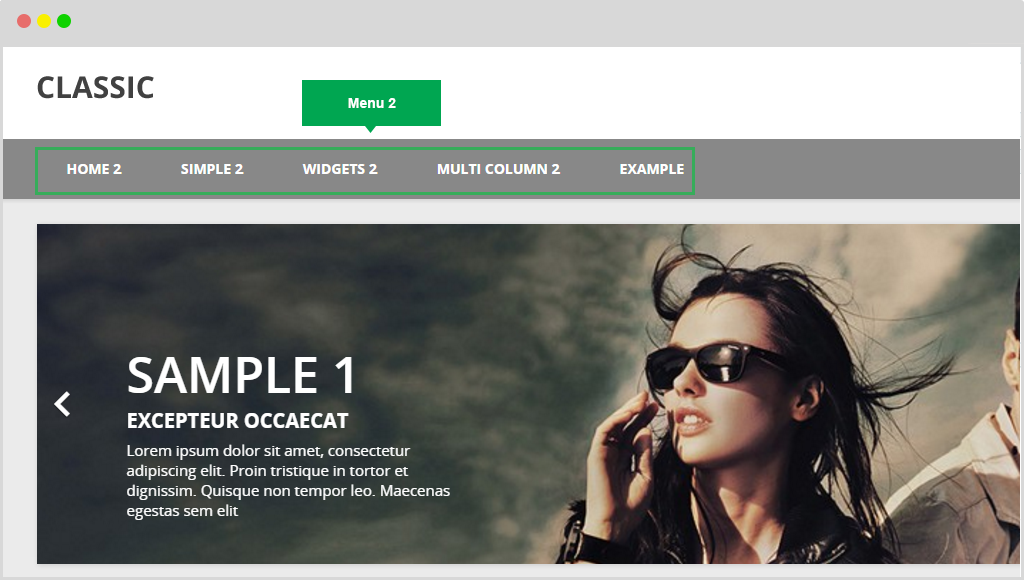
Task: Click the Lorem ipsum slide description text
Action: pos(288,481)
